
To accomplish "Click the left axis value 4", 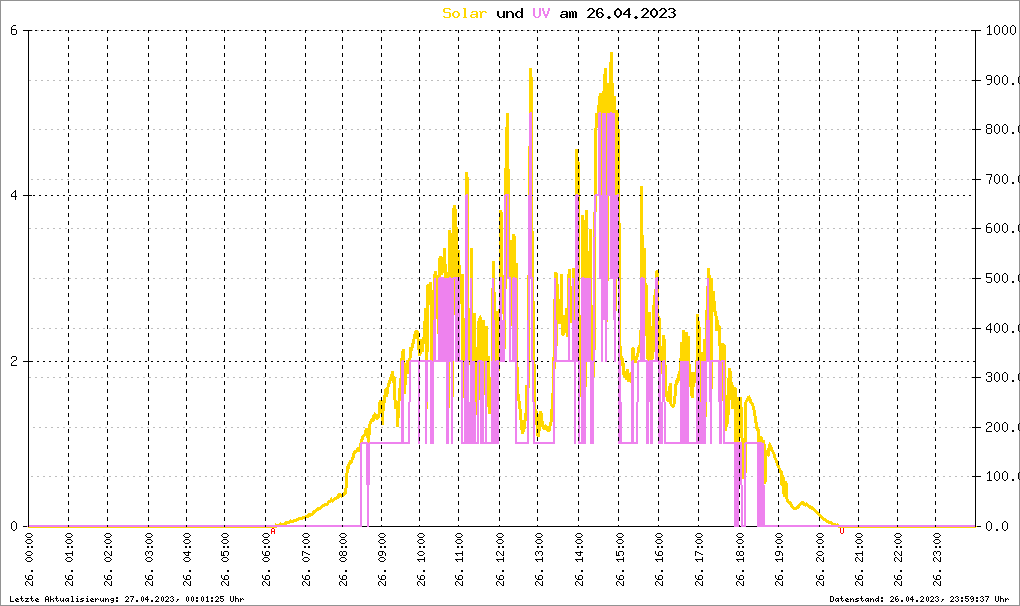I will (x=14, y=196).
